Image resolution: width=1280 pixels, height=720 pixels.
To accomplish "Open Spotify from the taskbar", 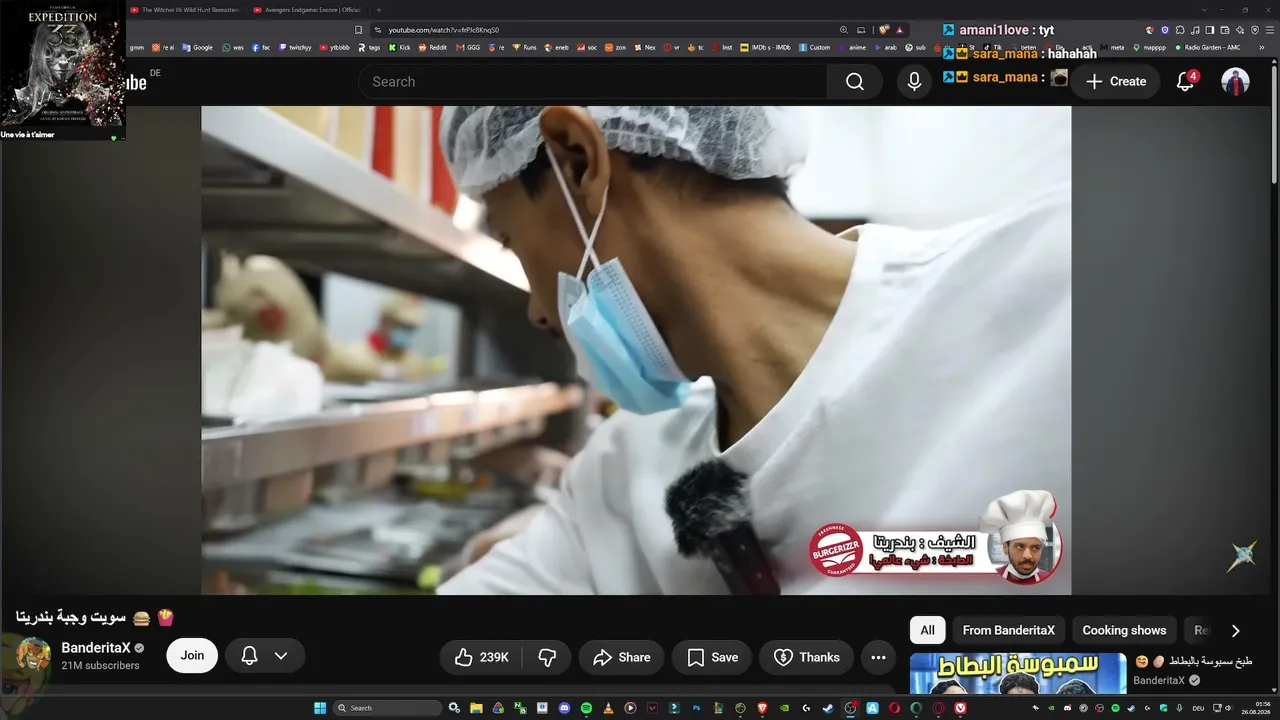I will click(x=586, y=708).
